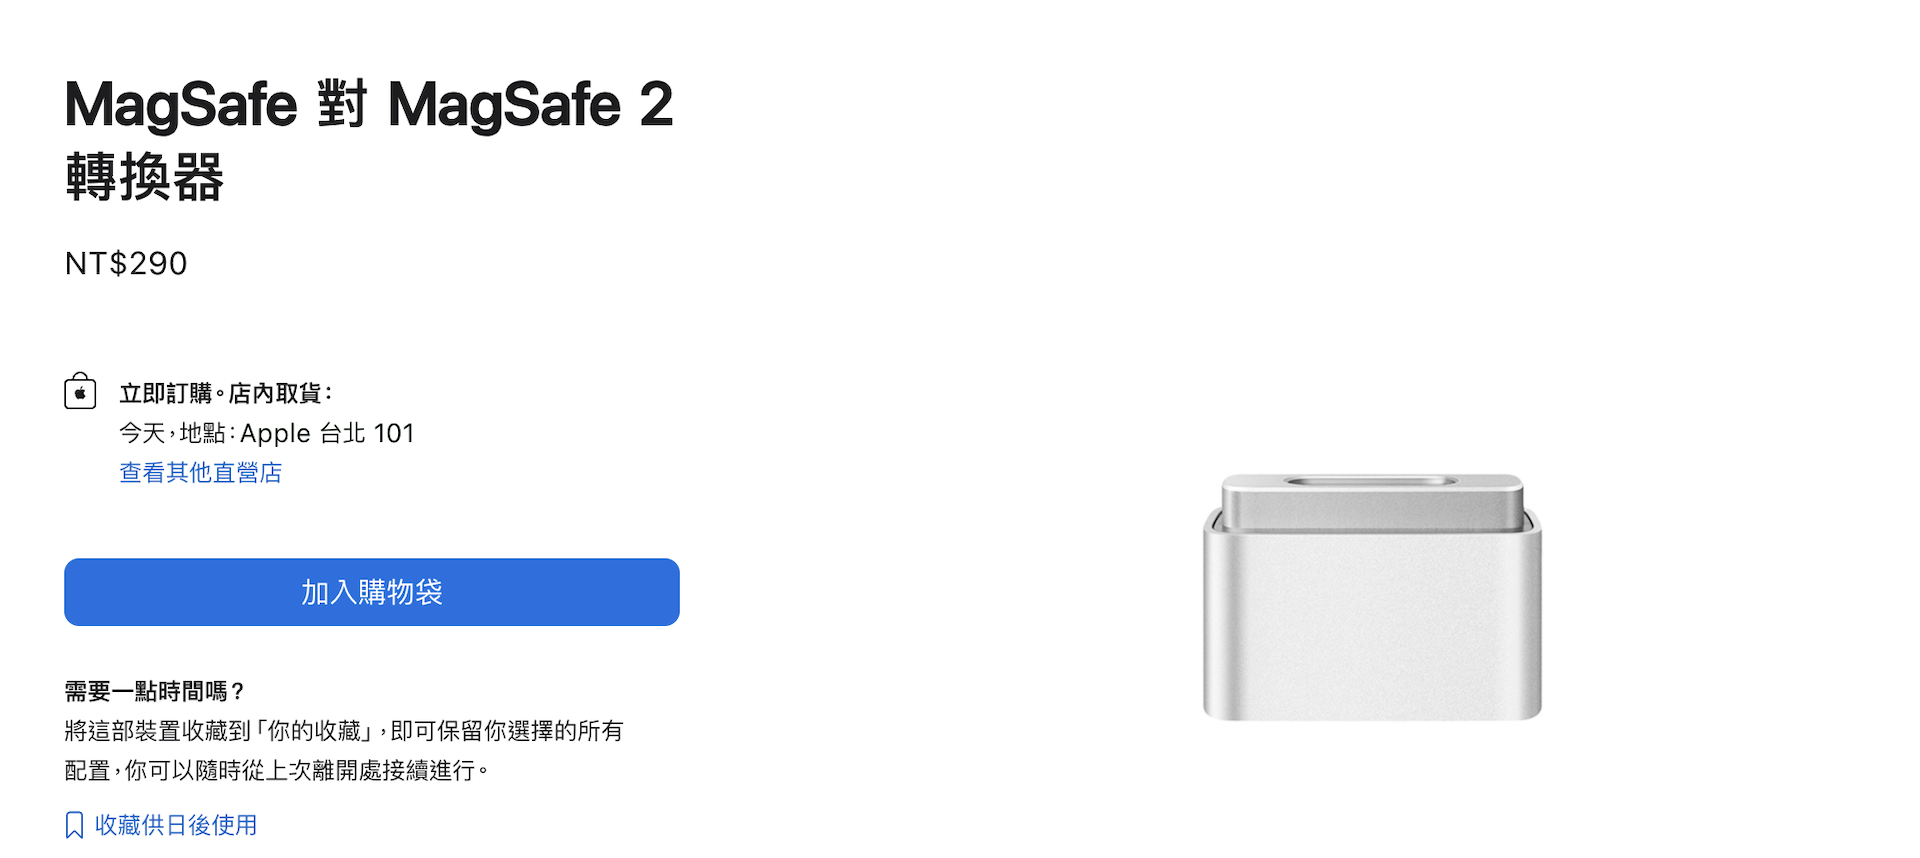Click the NT$290 price
Screen dimensions: 1920x858
(x=126, y=264)
